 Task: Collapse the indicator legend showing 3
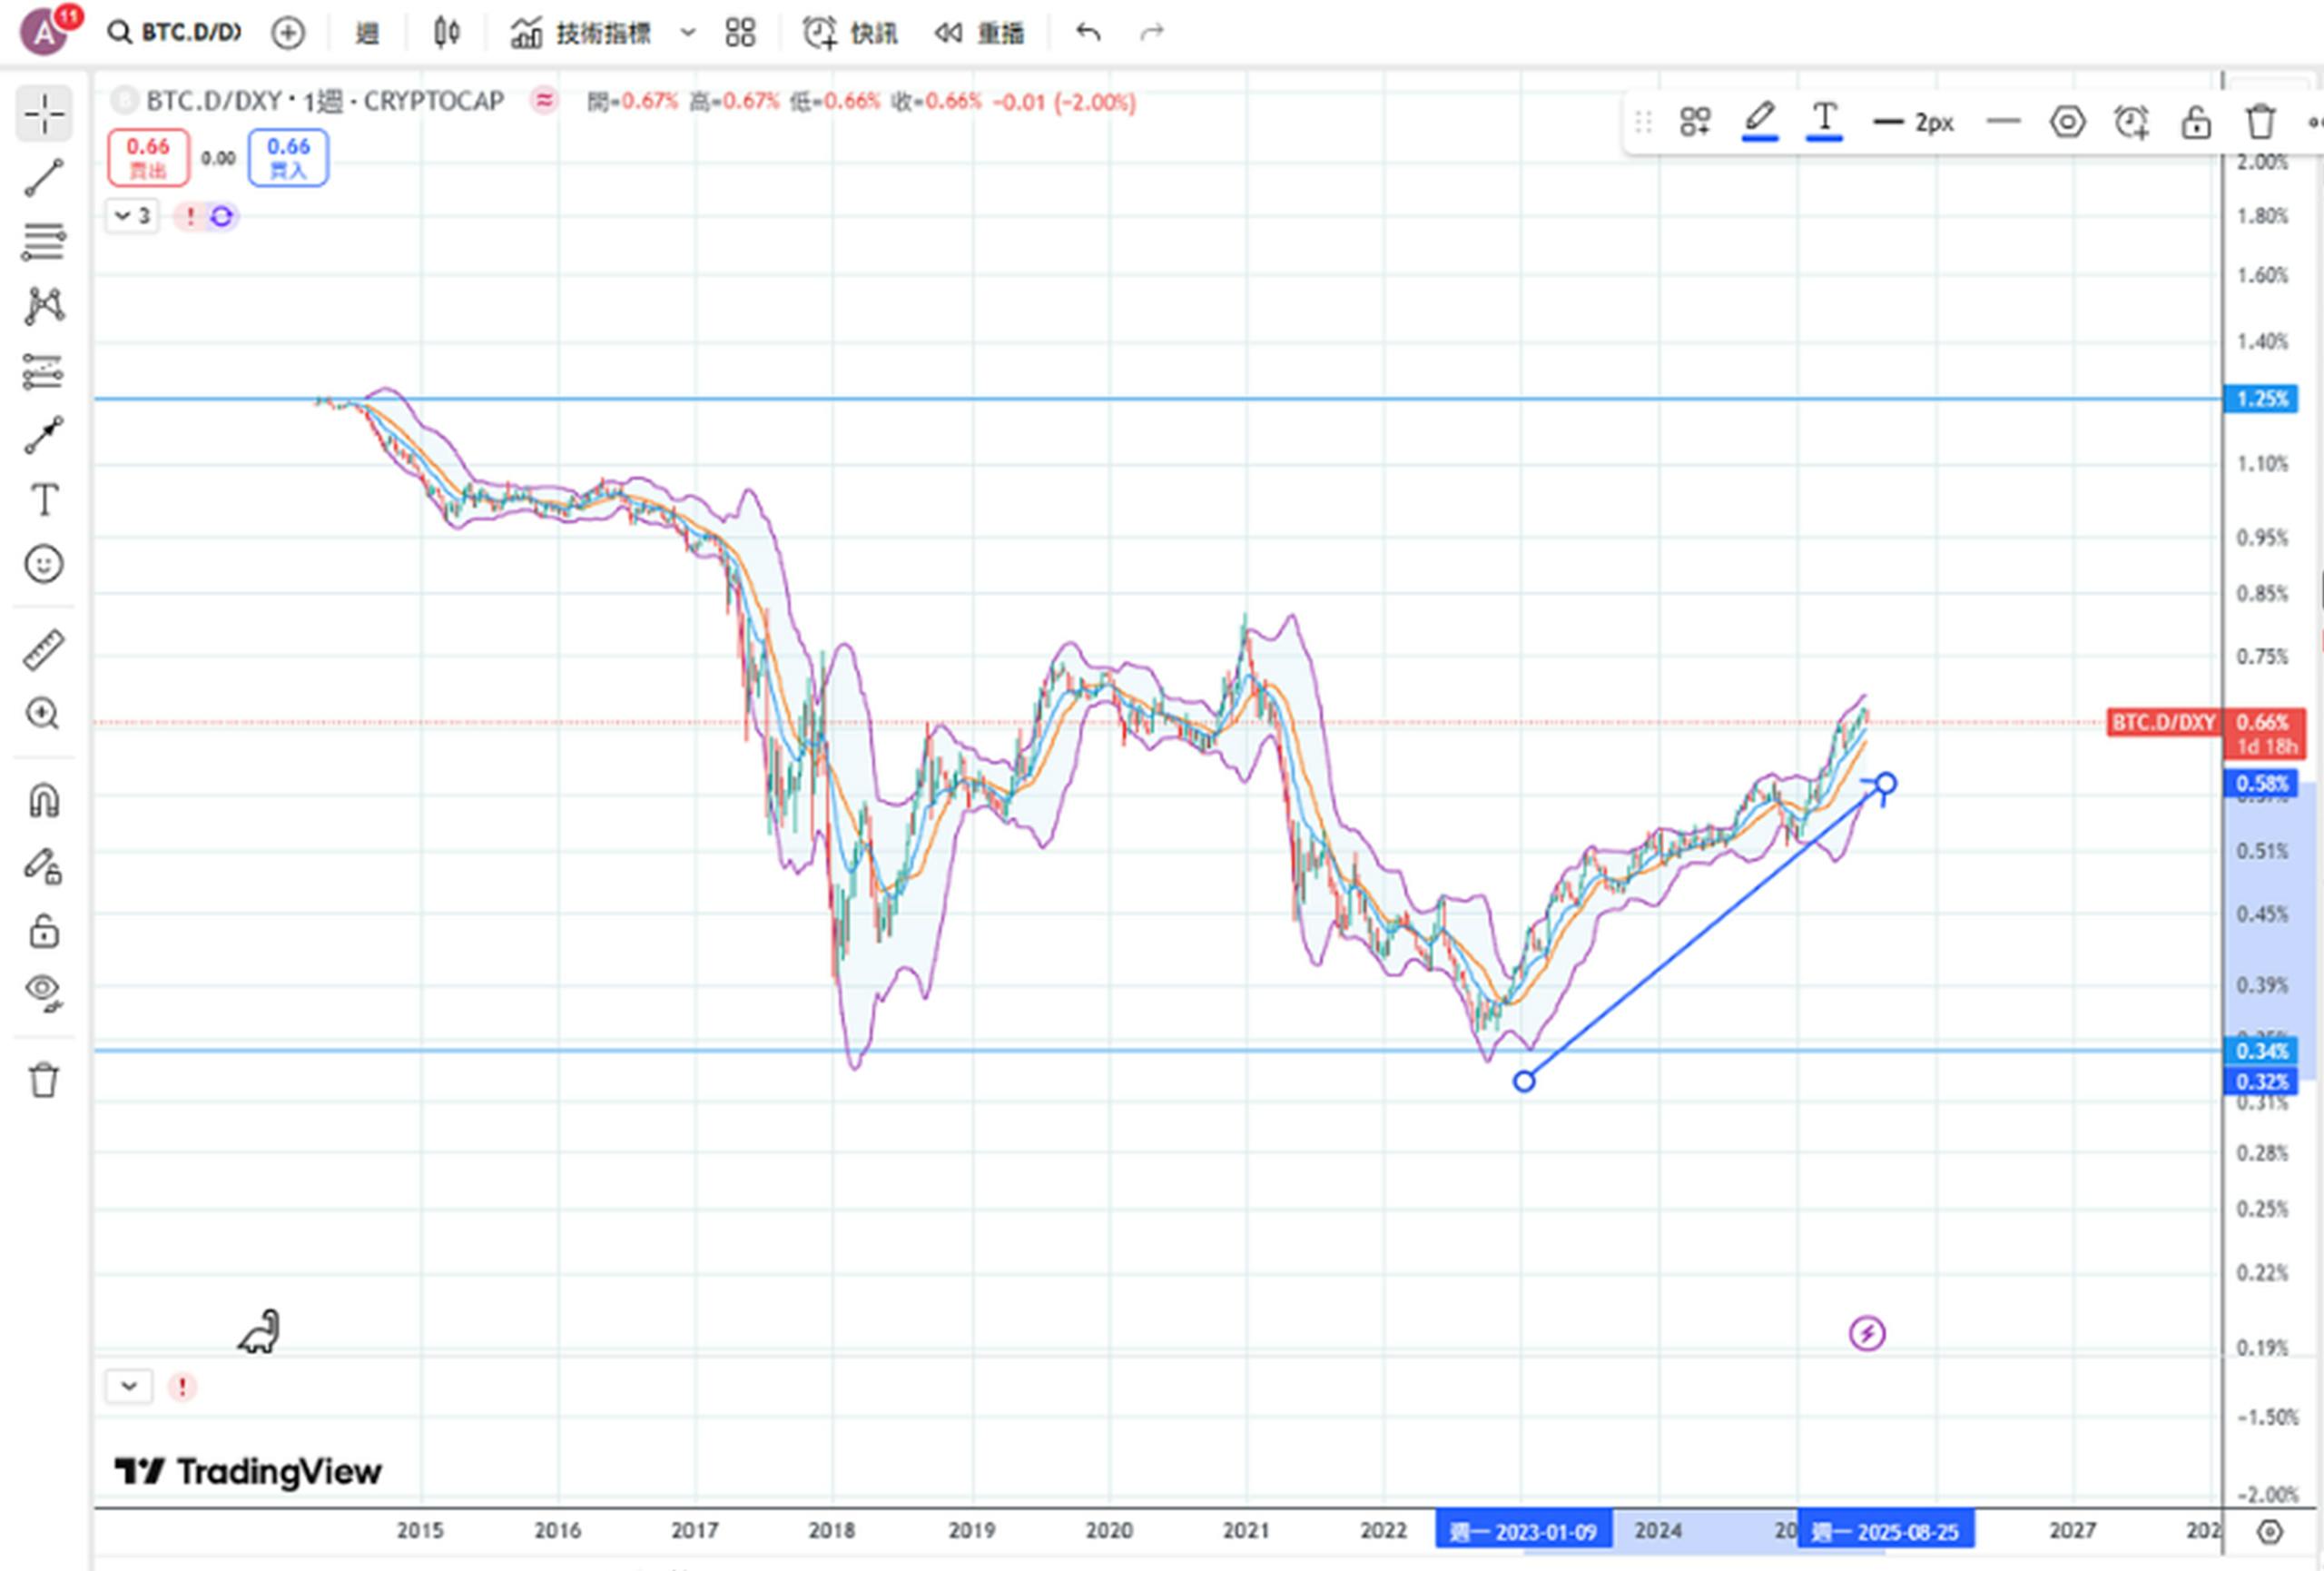tap(132, 216)
